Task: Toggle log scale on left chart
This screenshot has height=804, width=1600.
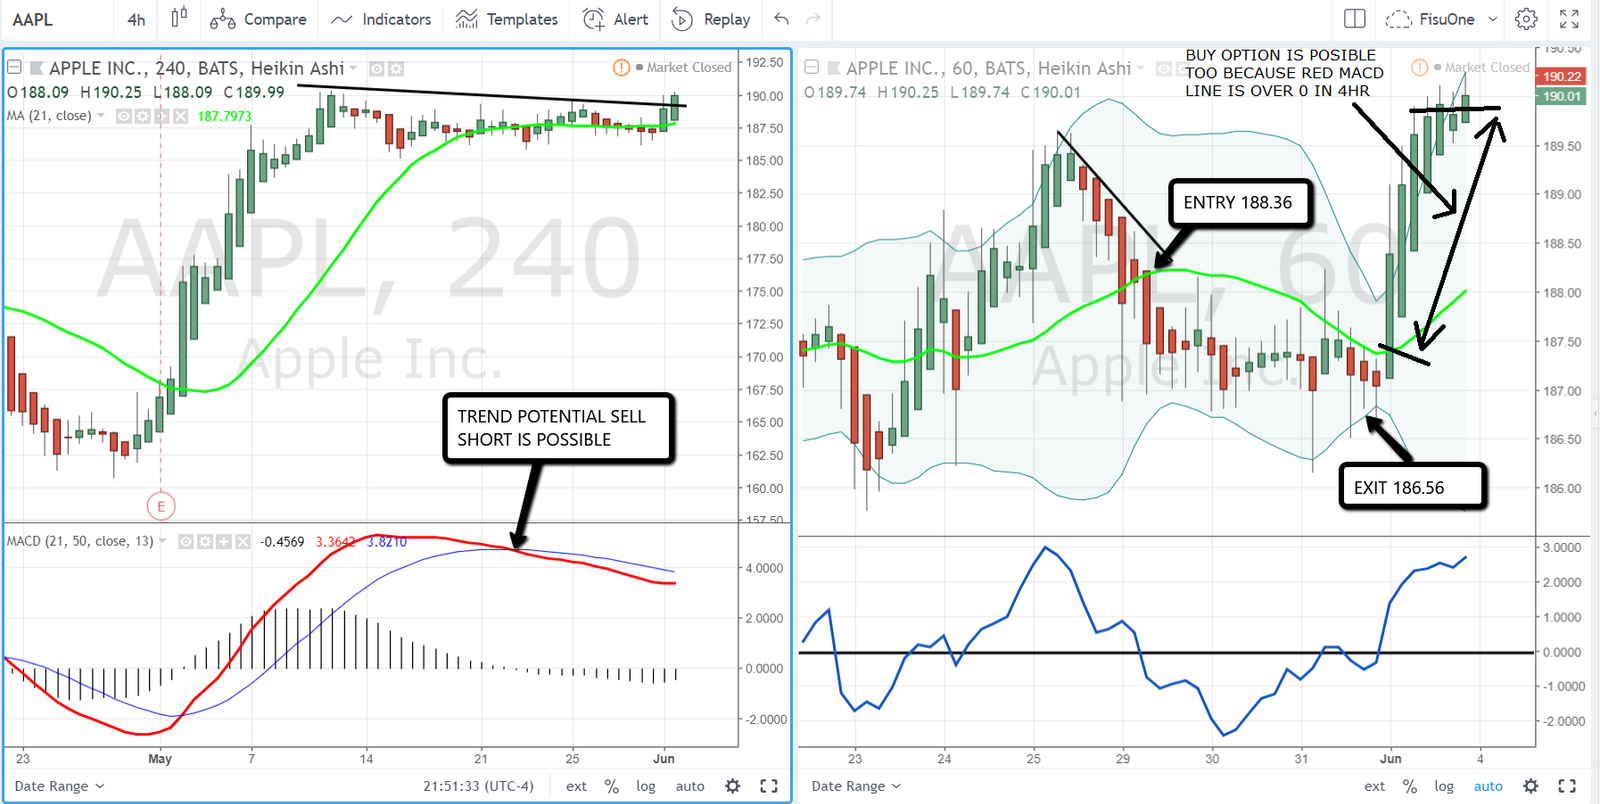Action: [x=646, y=786]
